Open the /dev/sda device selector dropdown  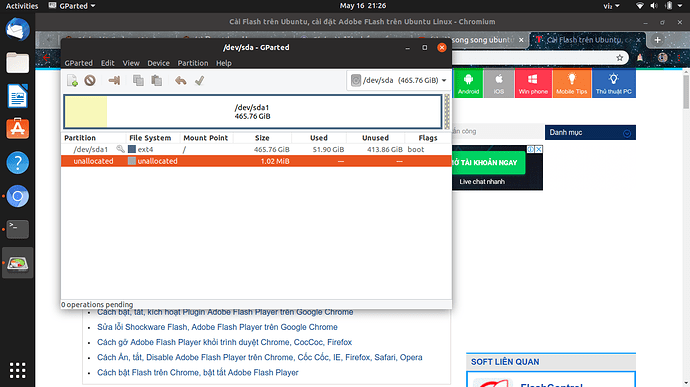399,81
